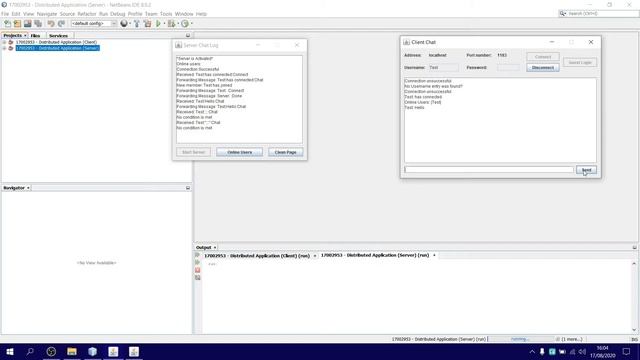The image size is (640, 360).
Task: Minimize the Navigator panel
Action: tap(188, 188)
